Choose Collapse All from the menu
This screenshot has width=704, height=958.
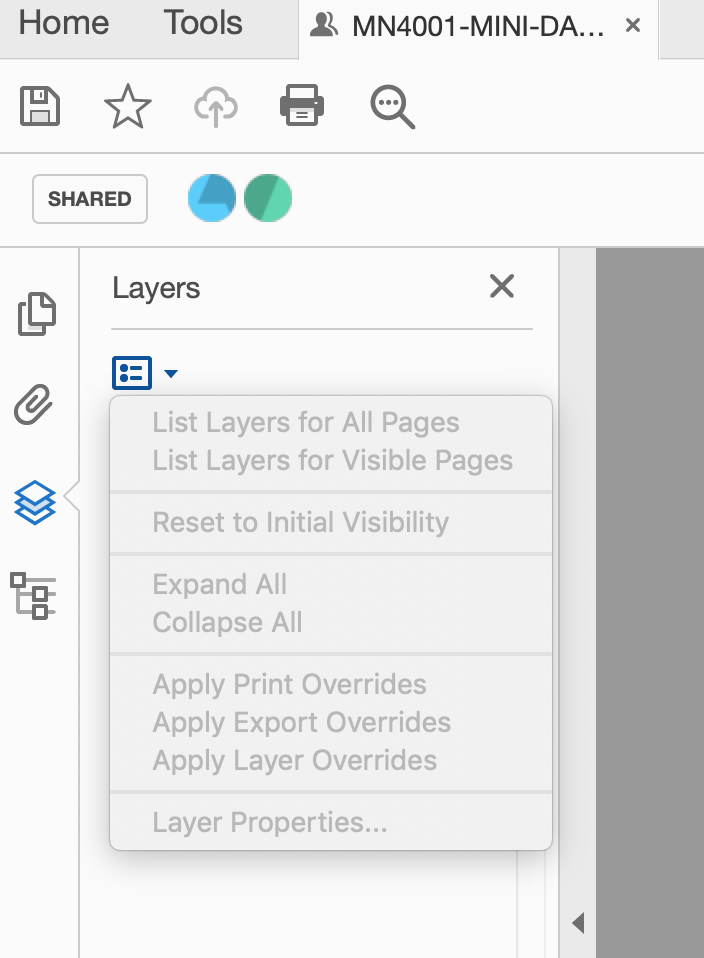(x=226, y=622)
